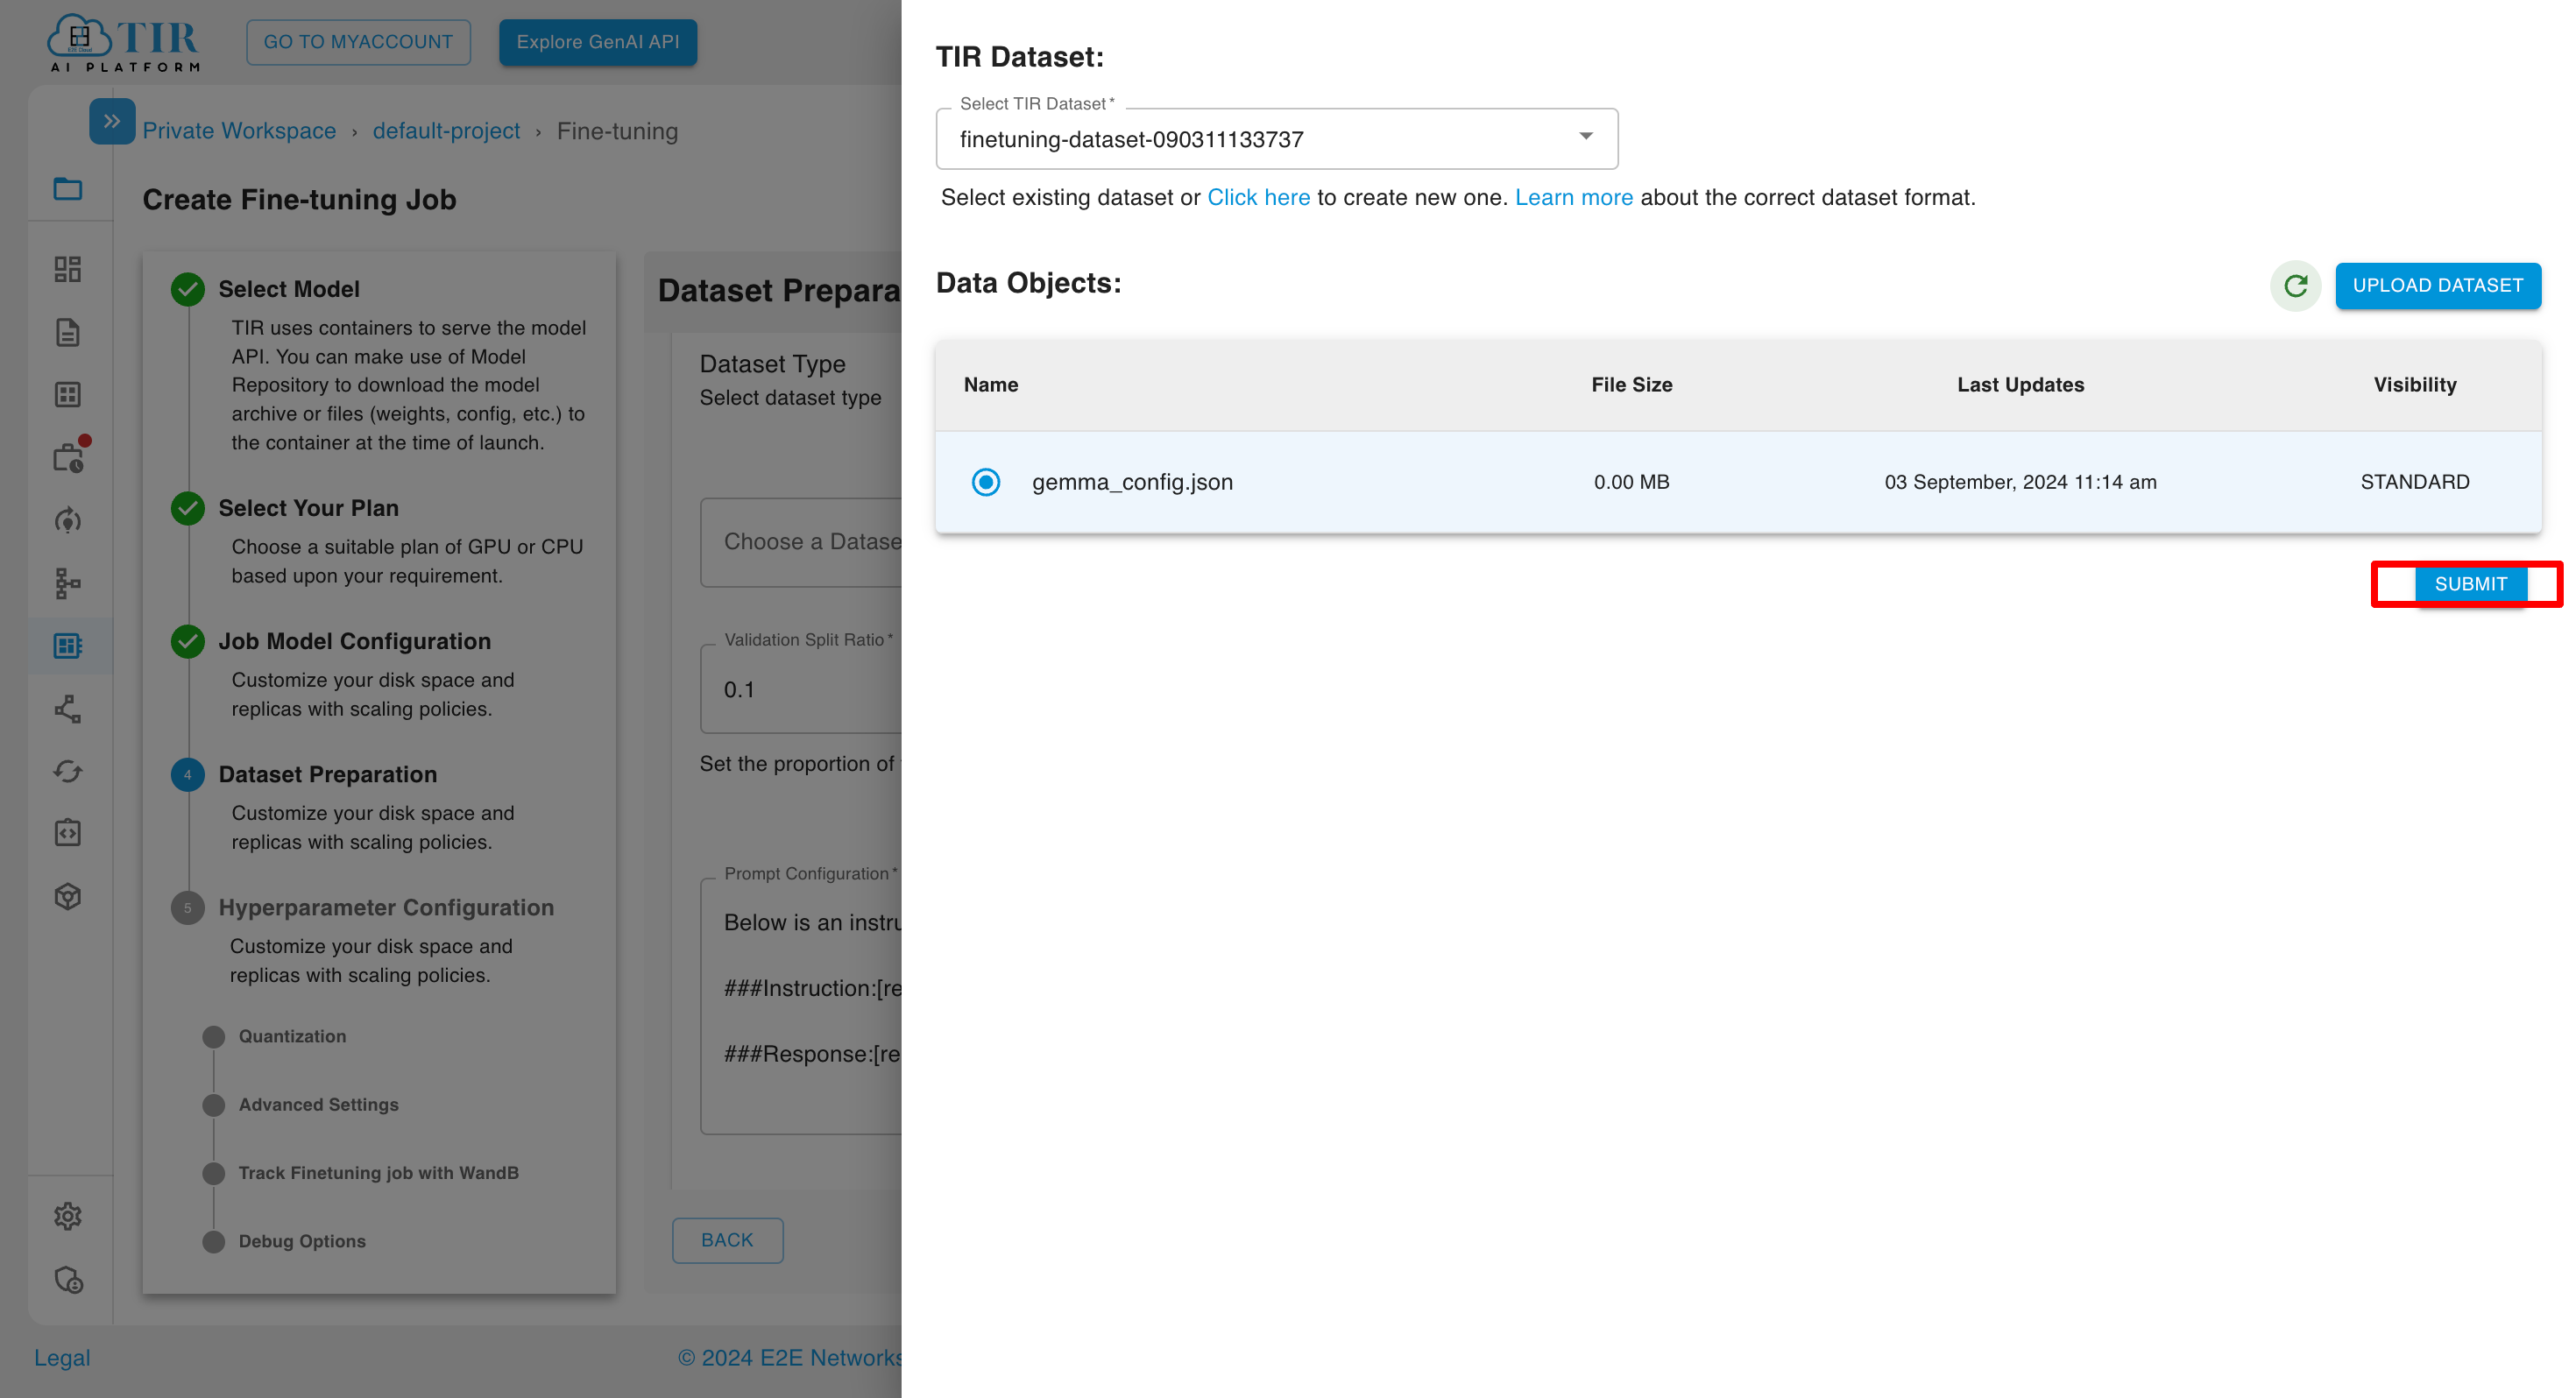
Task: Click the Visibility column header
Action: click(2415, 385)
